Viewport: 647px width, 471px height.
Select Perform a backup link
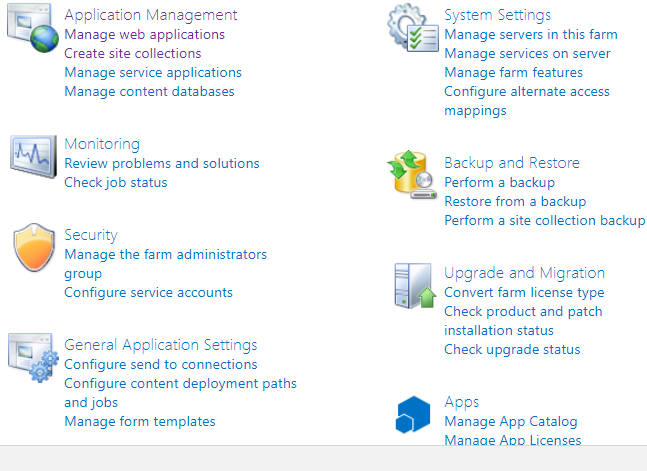coord(499,182)
